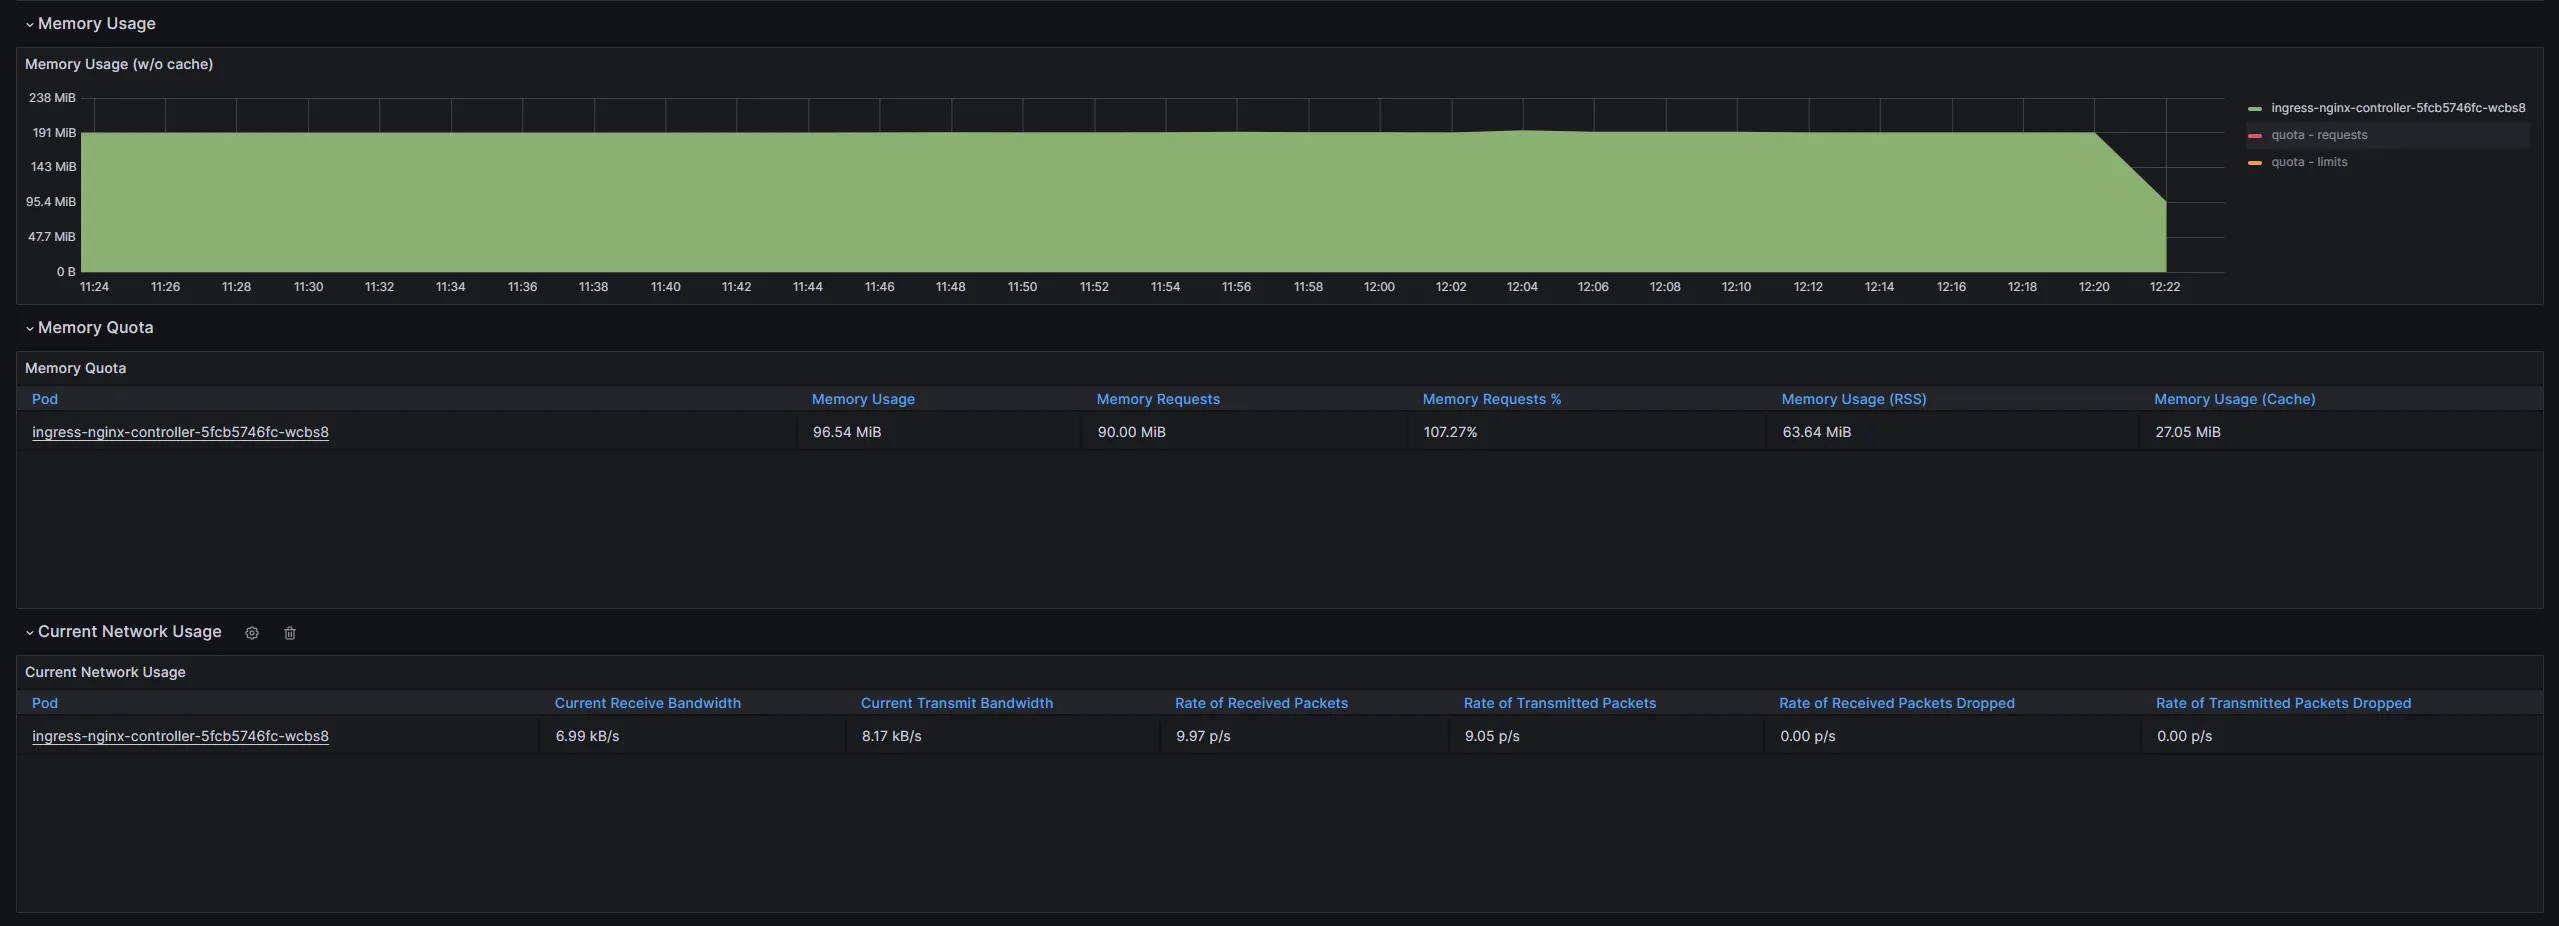Open settings for the Current Network Usage row
This screenshot has height=926, width=2559.
[x=251, y=632]
